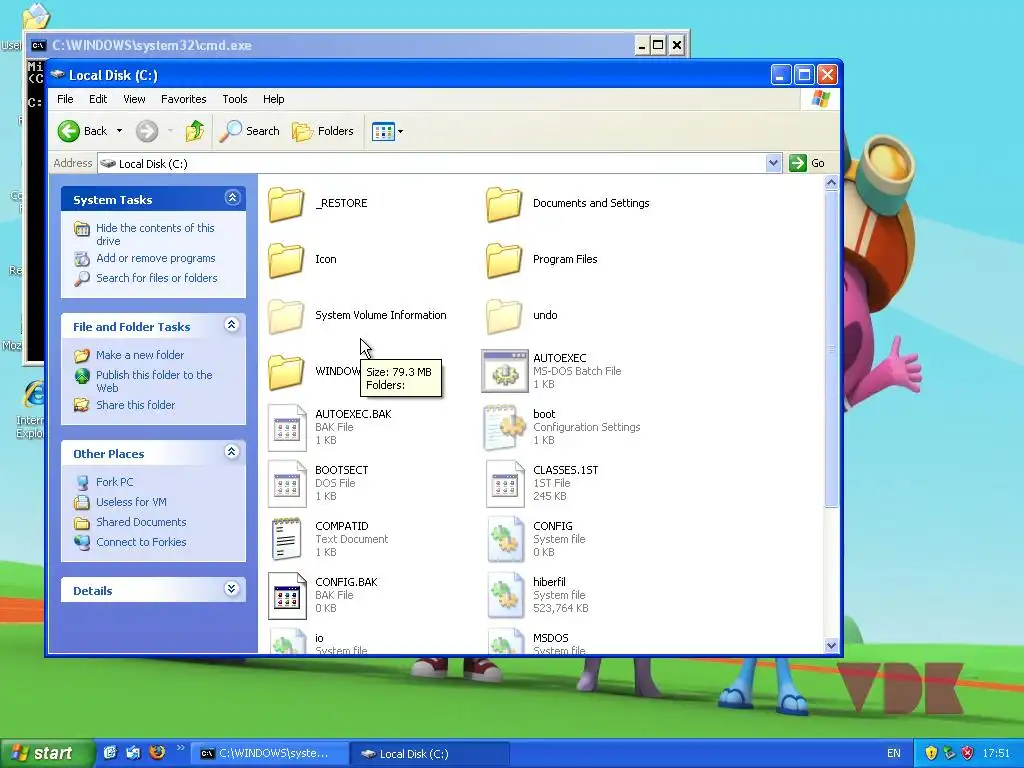This screenshot has width=1024, height=768.
Task: Click scrollbar up arrow in file list
Action: pyautogui.click(x=831, y=183)
